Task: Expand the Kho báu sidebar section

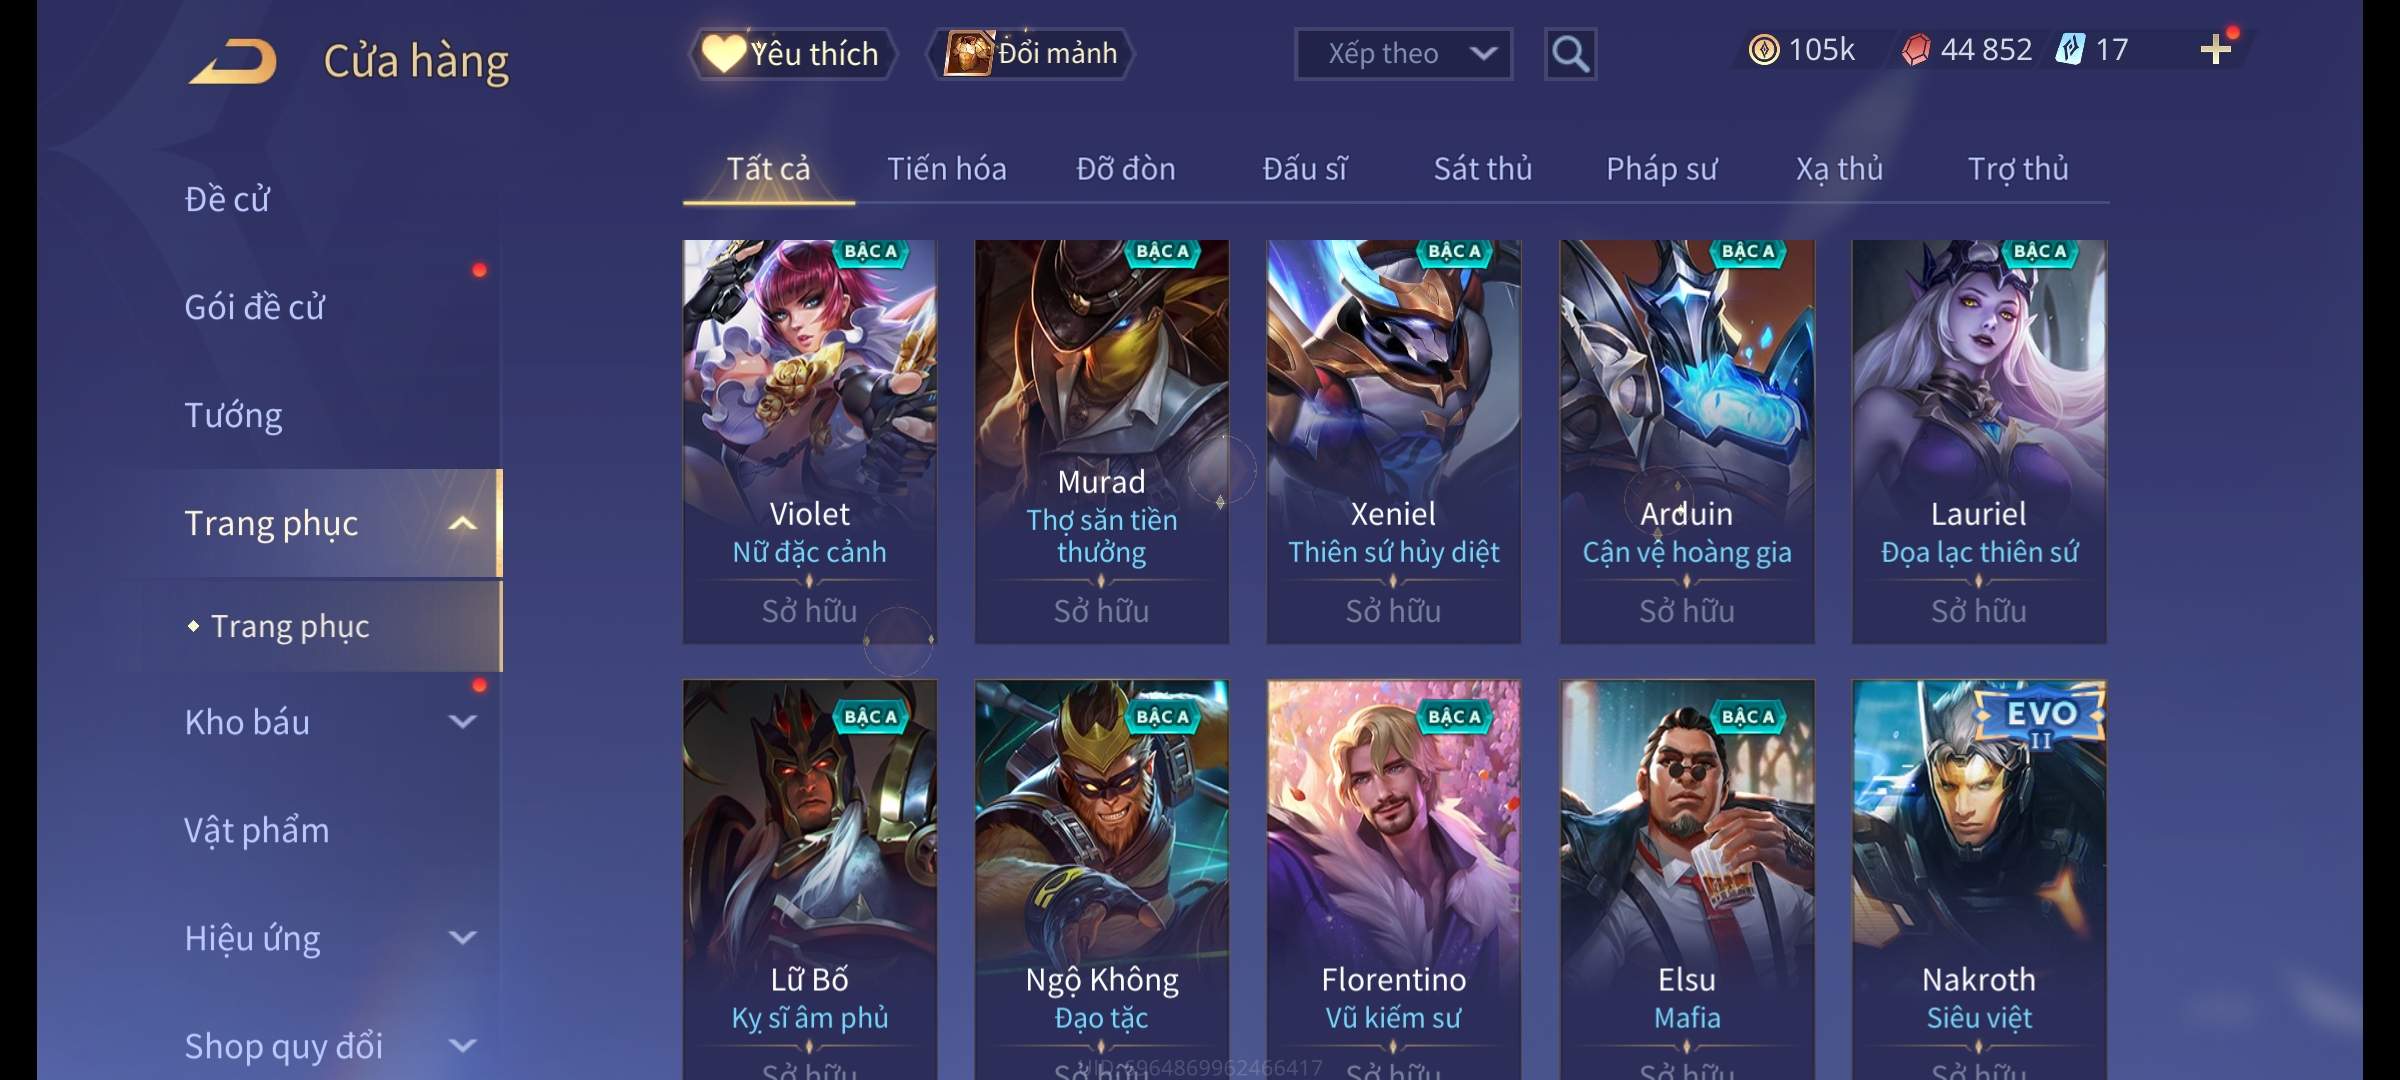Action: pyautogui.click(x=462, y=721)
